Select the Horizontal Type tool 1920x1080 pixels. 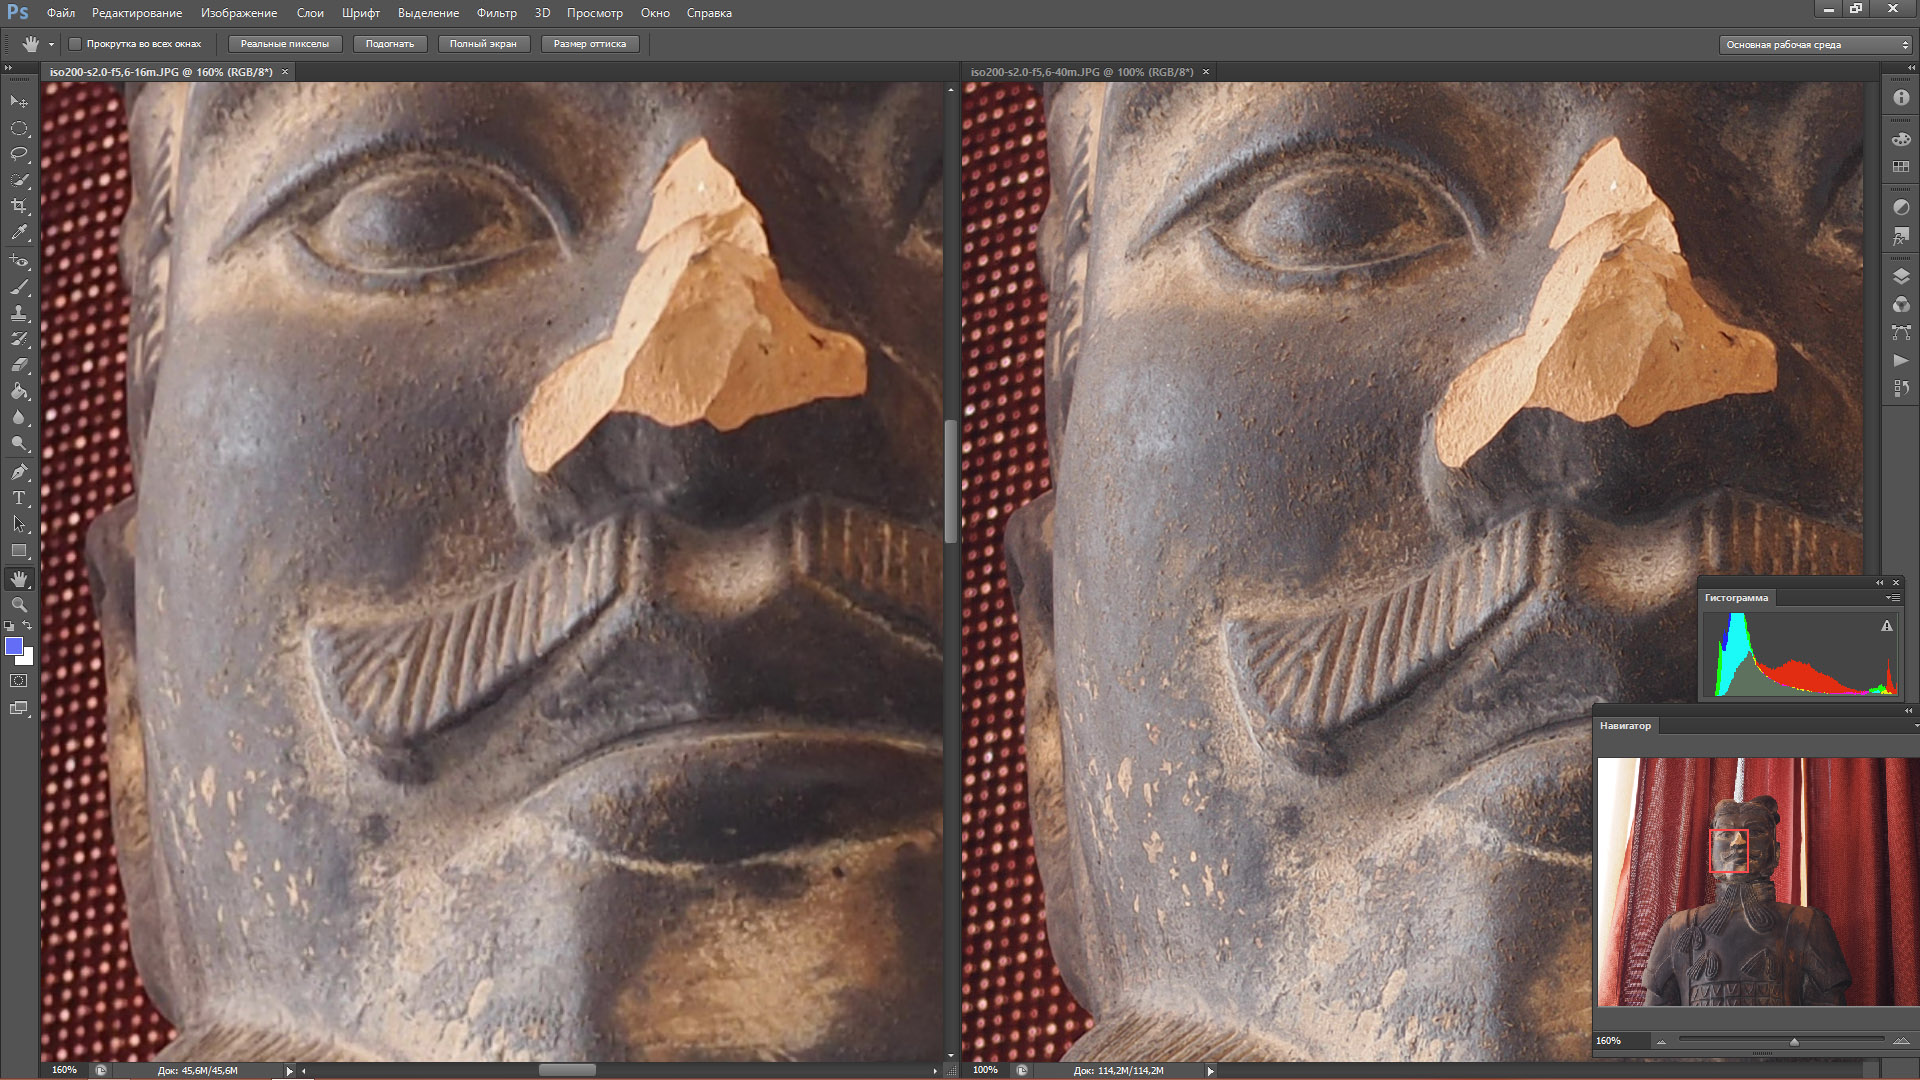(19, 498)
